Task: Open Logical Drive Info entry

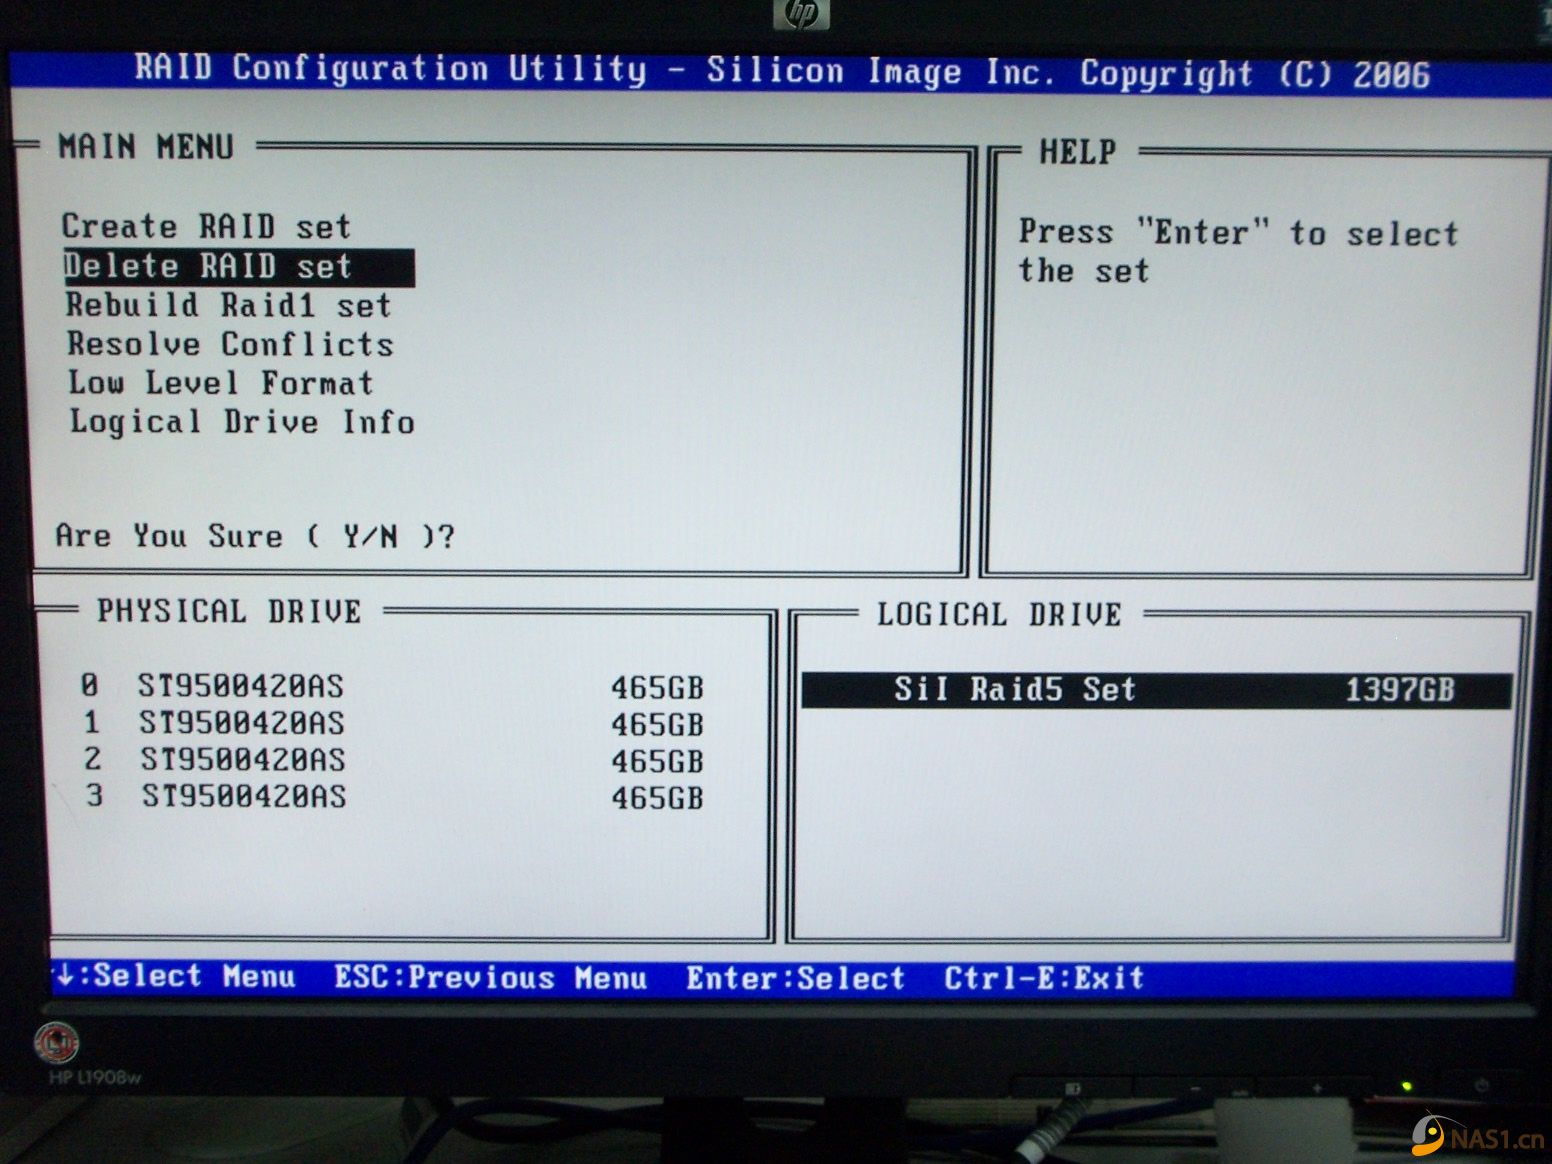Action: pyautogui.click(x=242, y=422)
